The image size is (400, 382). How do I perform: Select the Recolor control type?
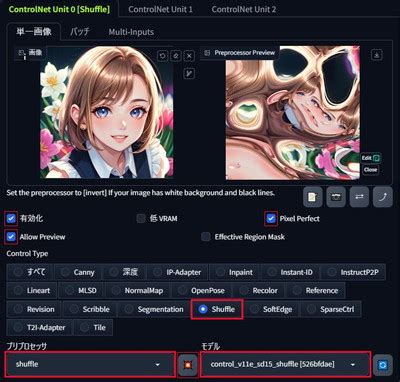(x=259, y=290)
